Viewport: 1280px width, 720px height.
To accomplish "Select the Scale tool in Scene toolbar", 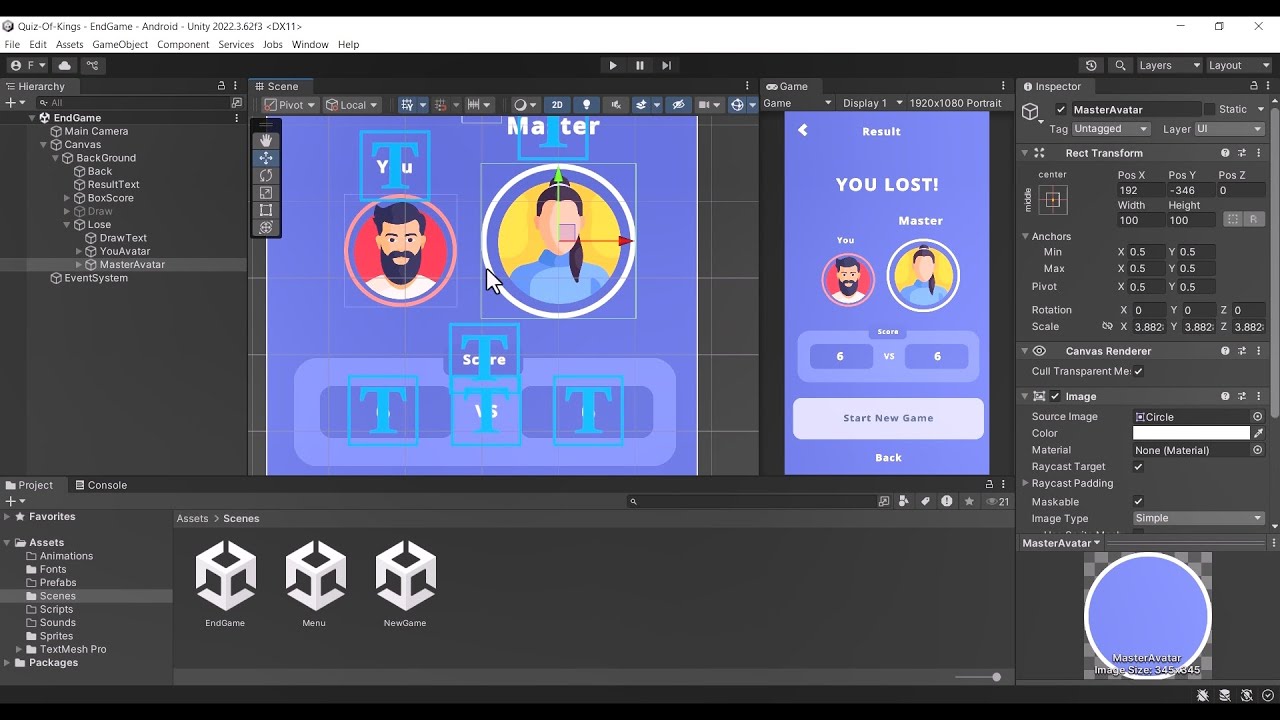I will point(266,193).
